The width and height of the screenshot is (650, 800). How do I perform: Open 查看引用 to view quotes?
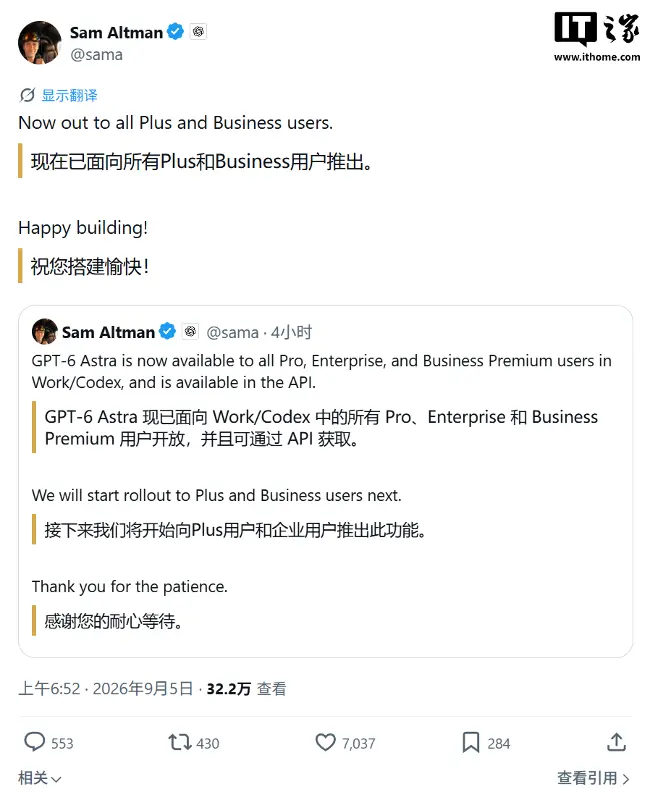pos(593,778)
